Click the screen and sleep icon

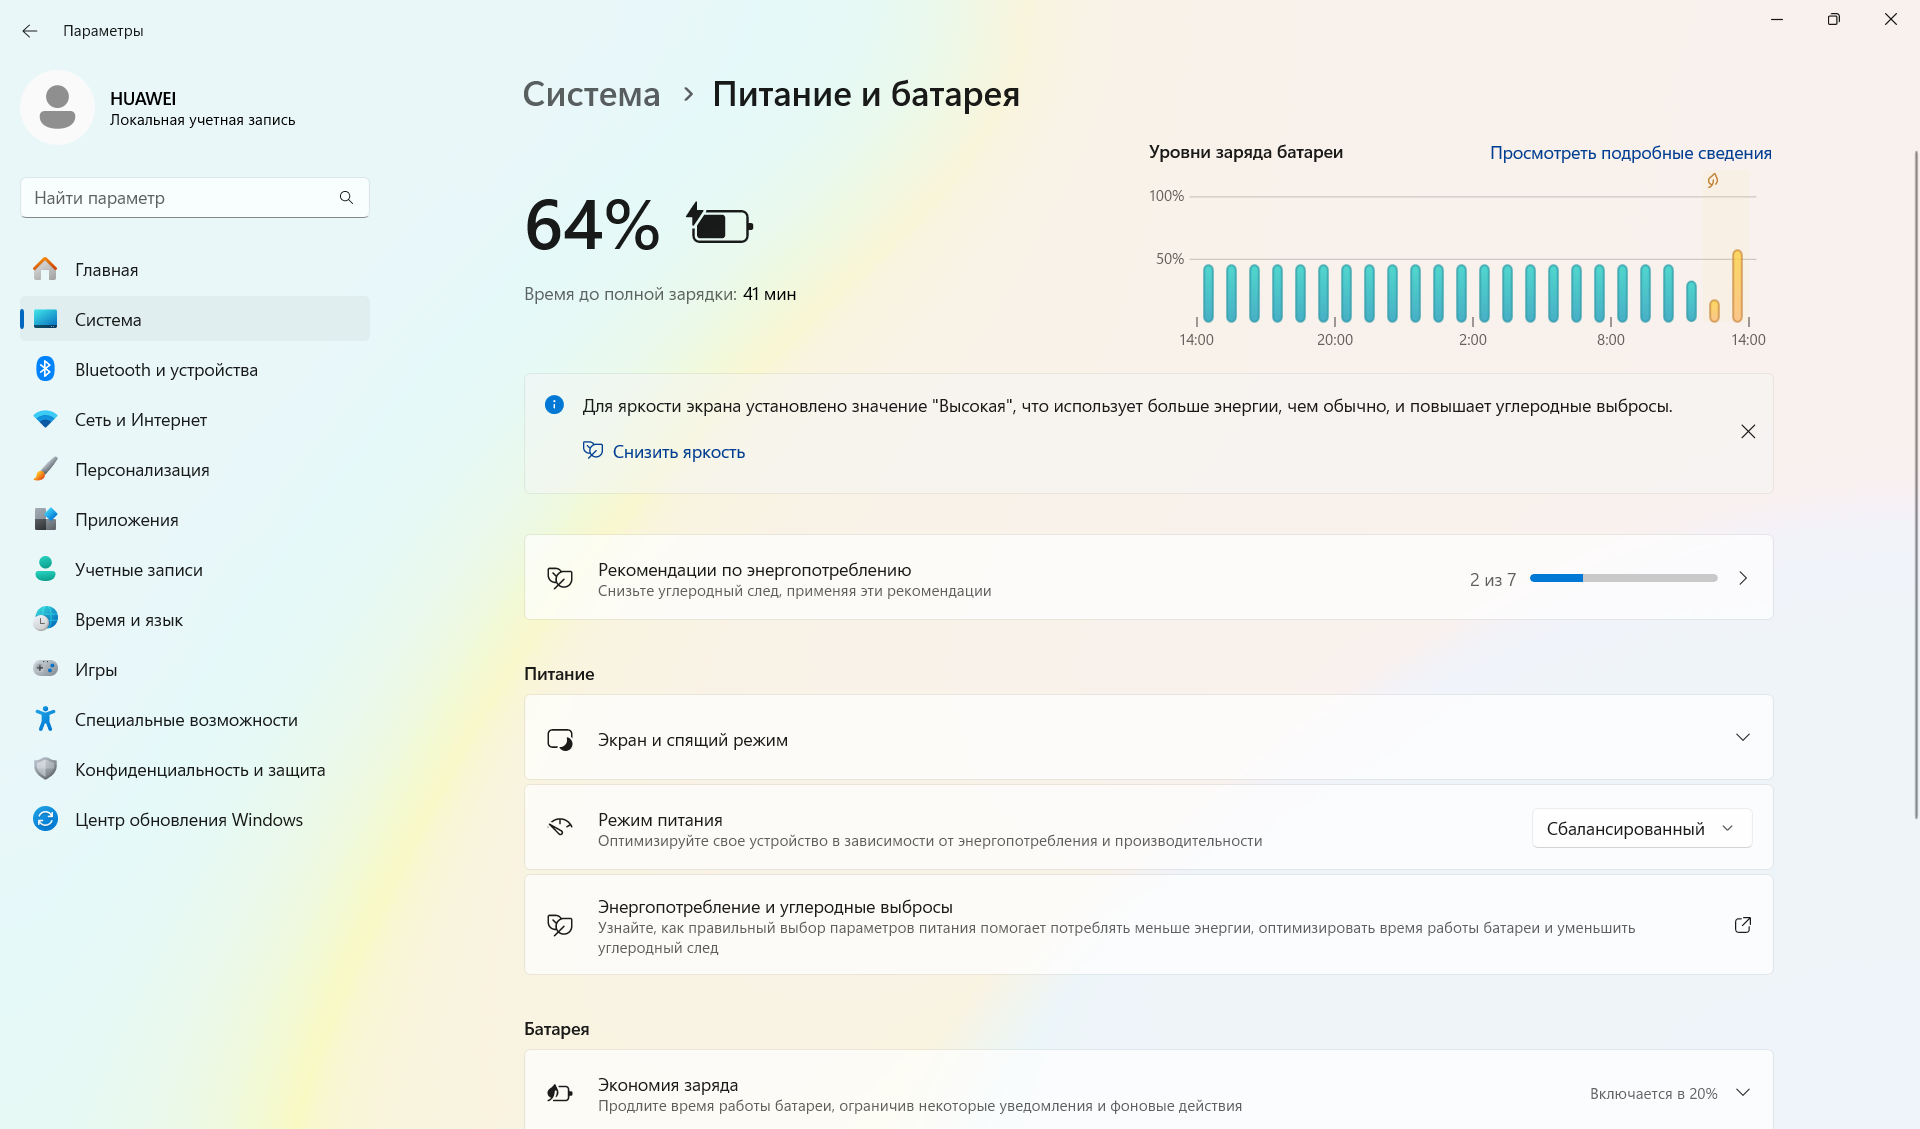560,739
